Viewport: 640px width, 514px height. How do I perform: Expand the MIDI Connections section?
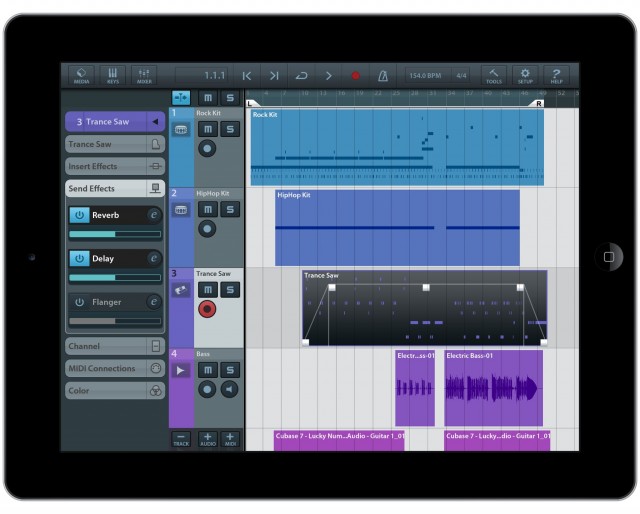[x=114, y=368]
